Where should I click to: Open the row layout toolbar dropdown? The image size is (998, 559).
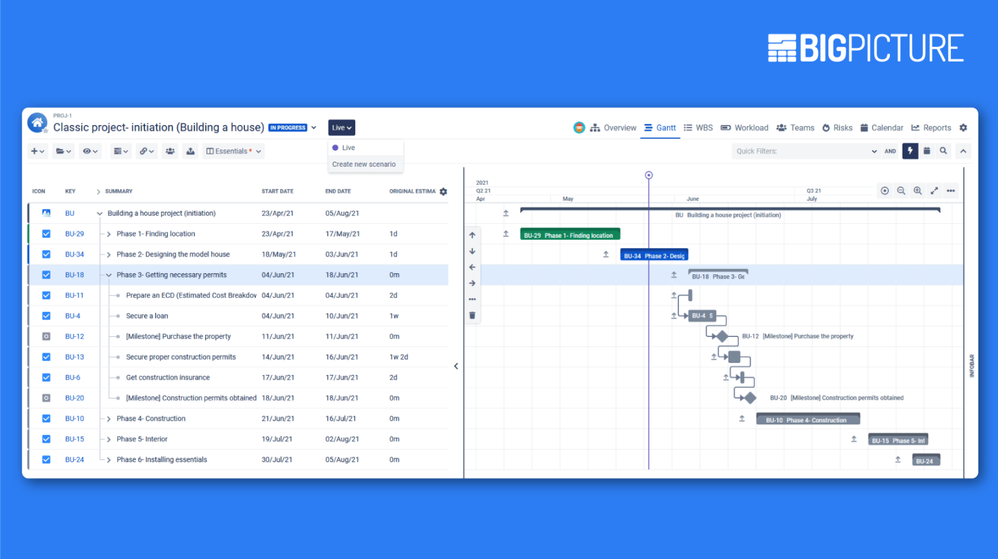point(120,152)
